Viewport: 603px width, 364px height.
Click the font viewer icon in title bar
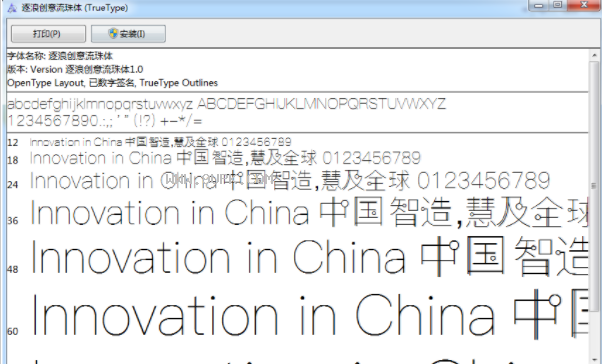click(x=12, y=8)
